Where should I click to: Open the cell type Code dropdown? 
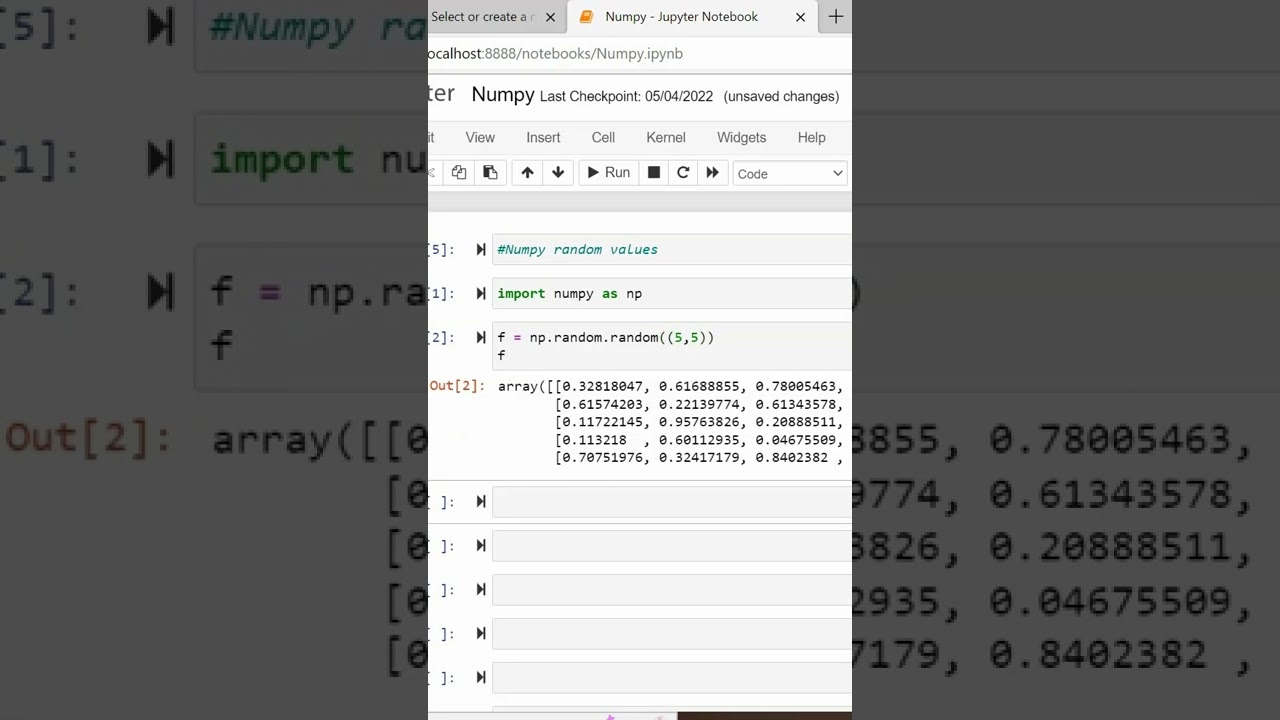tap(790, 174)
